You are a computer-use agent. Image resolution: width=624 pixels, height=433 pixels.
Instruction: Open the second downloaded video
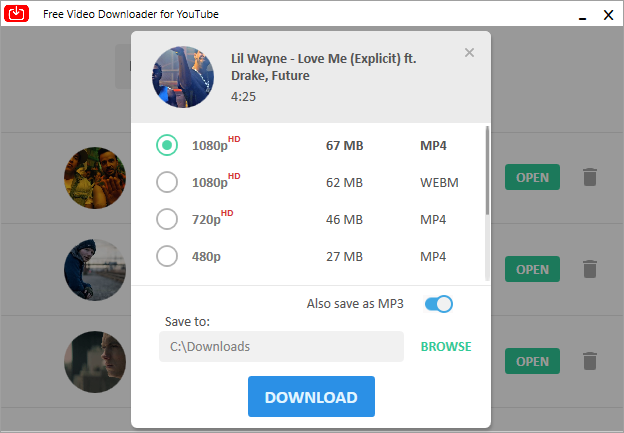click(532, 269)
